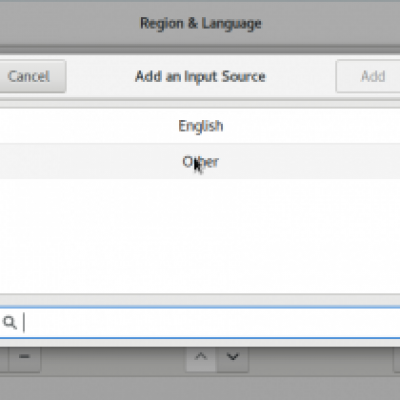Click the magnifying glass search icon

(9, 323)
